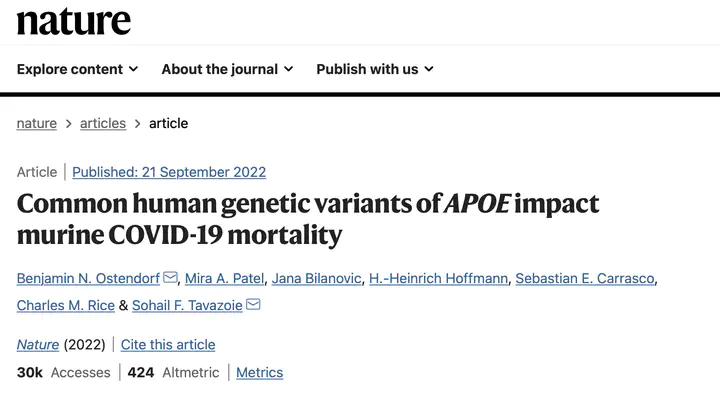Expand the Publish with us menu

[x=375, y=69]
